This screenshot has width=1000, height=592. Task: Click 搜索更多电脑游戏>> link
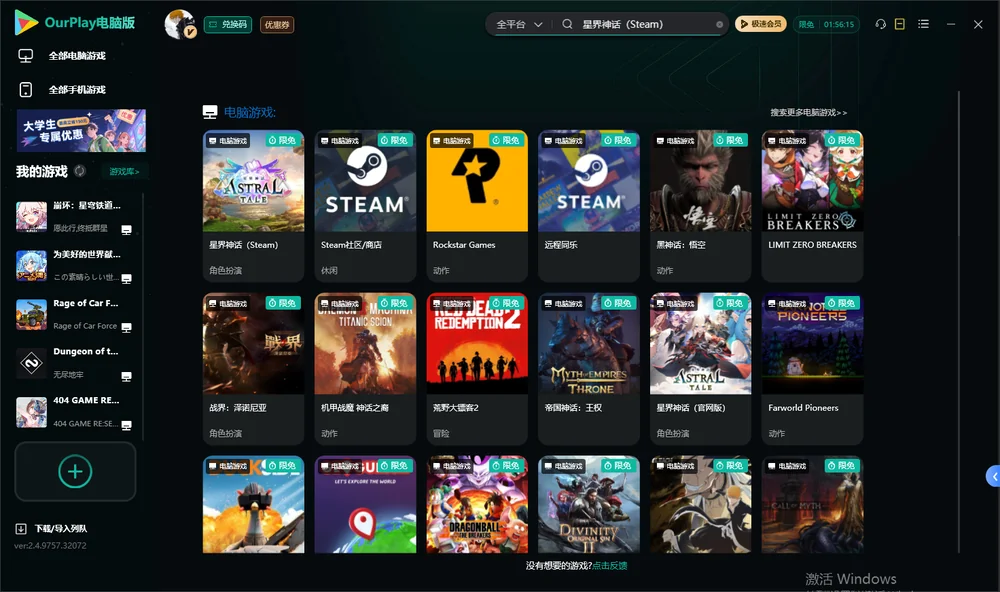(x=808, y=112)
